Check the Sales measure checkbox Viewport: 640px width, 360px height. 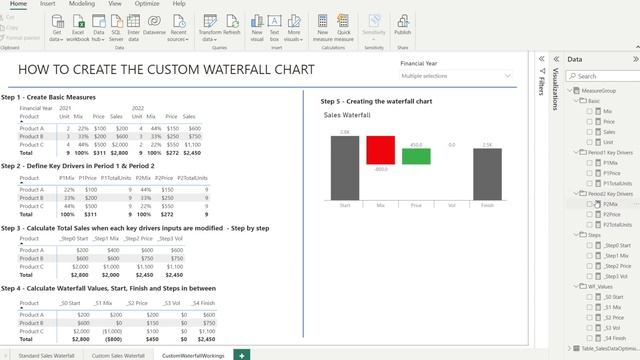point(589,132)
